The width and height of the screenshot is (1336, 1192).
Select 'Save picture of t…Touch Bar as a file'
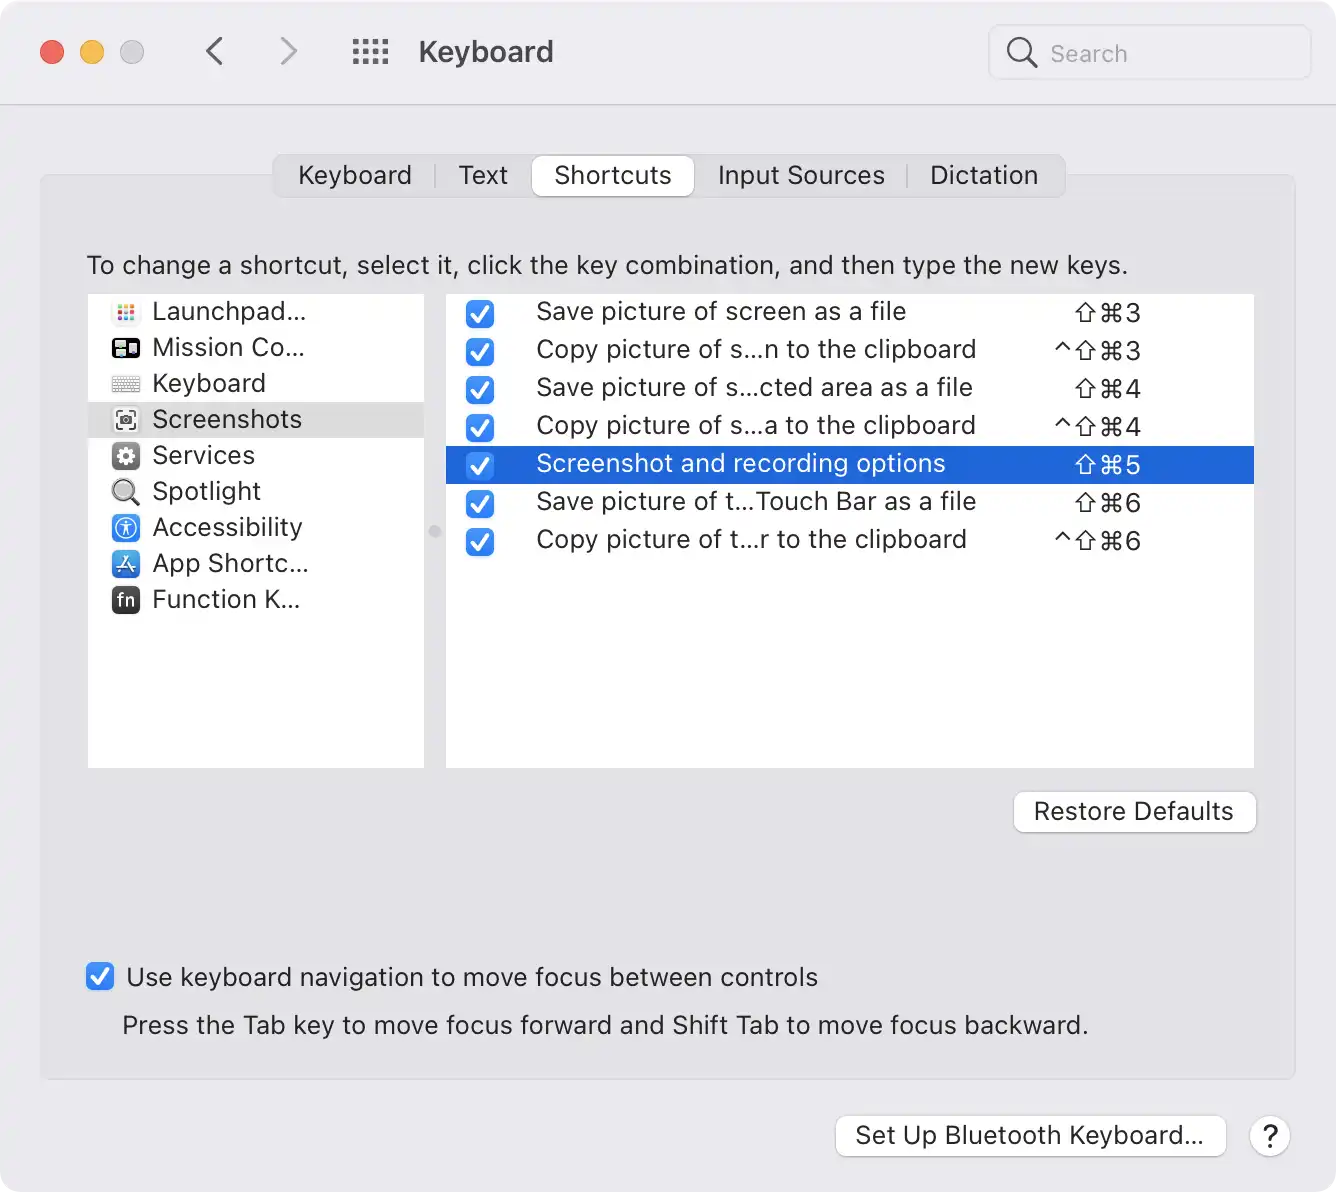(756, 502)
